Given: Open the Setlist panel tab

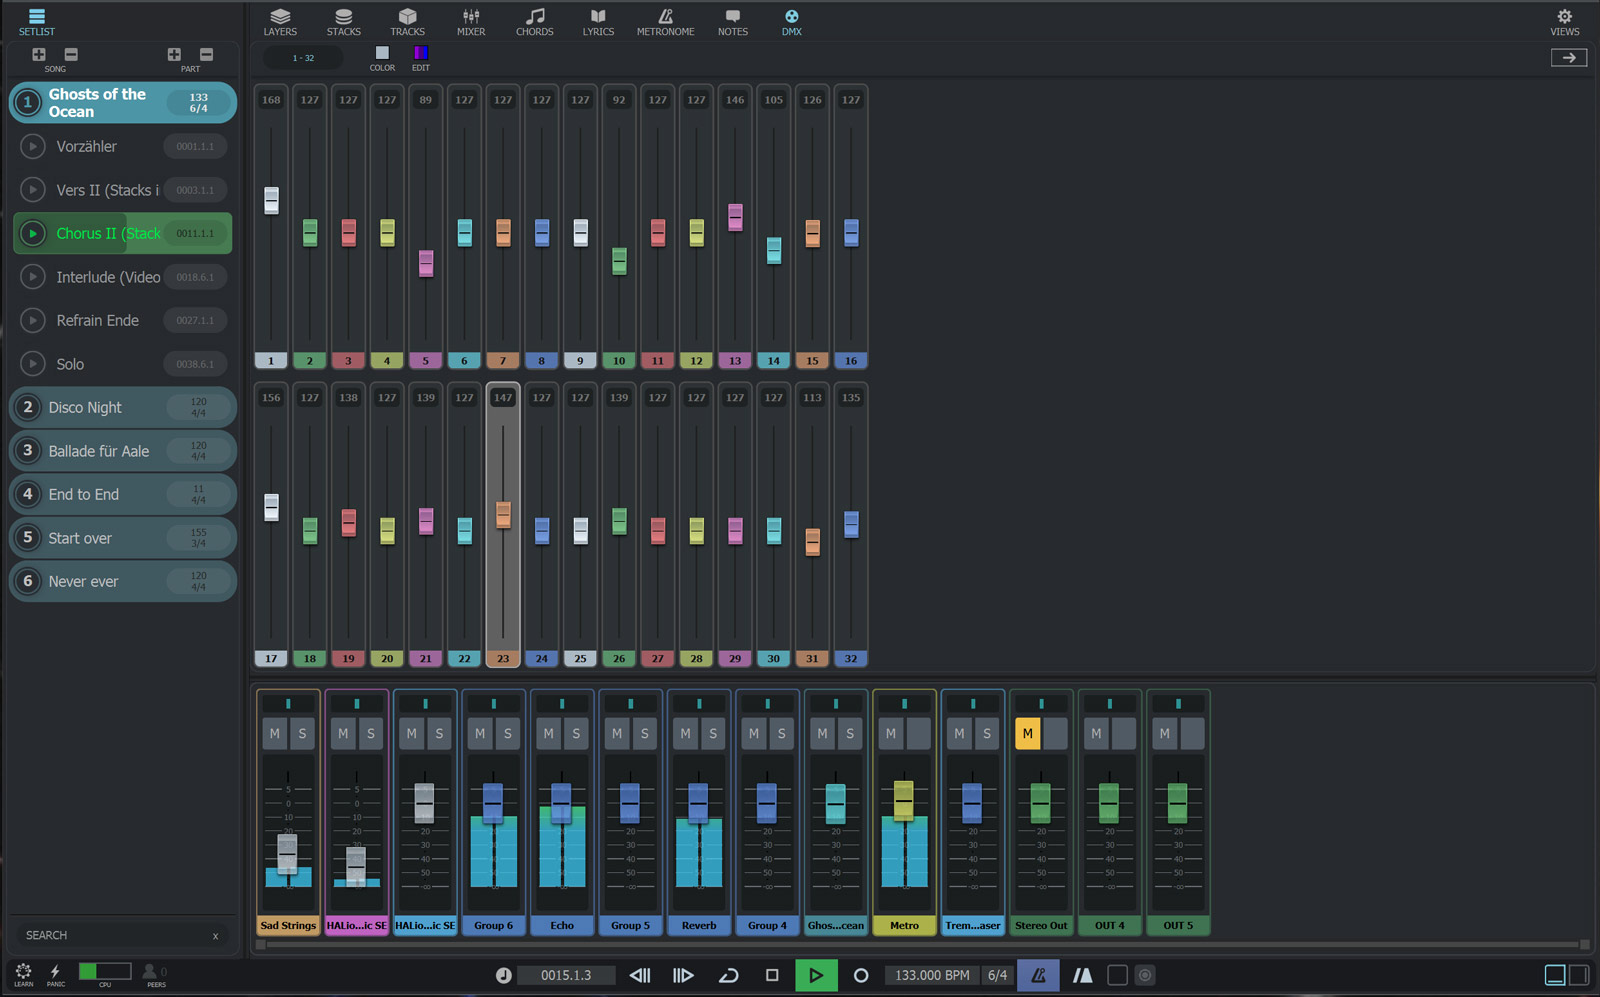Looking at the screenshot, I should 37,22.
